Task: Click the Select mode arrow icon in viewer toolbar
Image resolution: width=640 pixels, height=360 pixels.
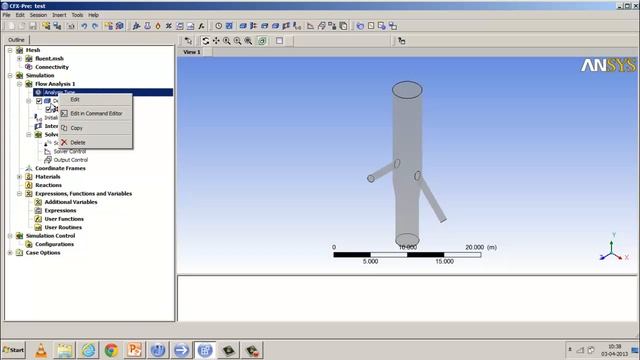Action: click(188, 41)
